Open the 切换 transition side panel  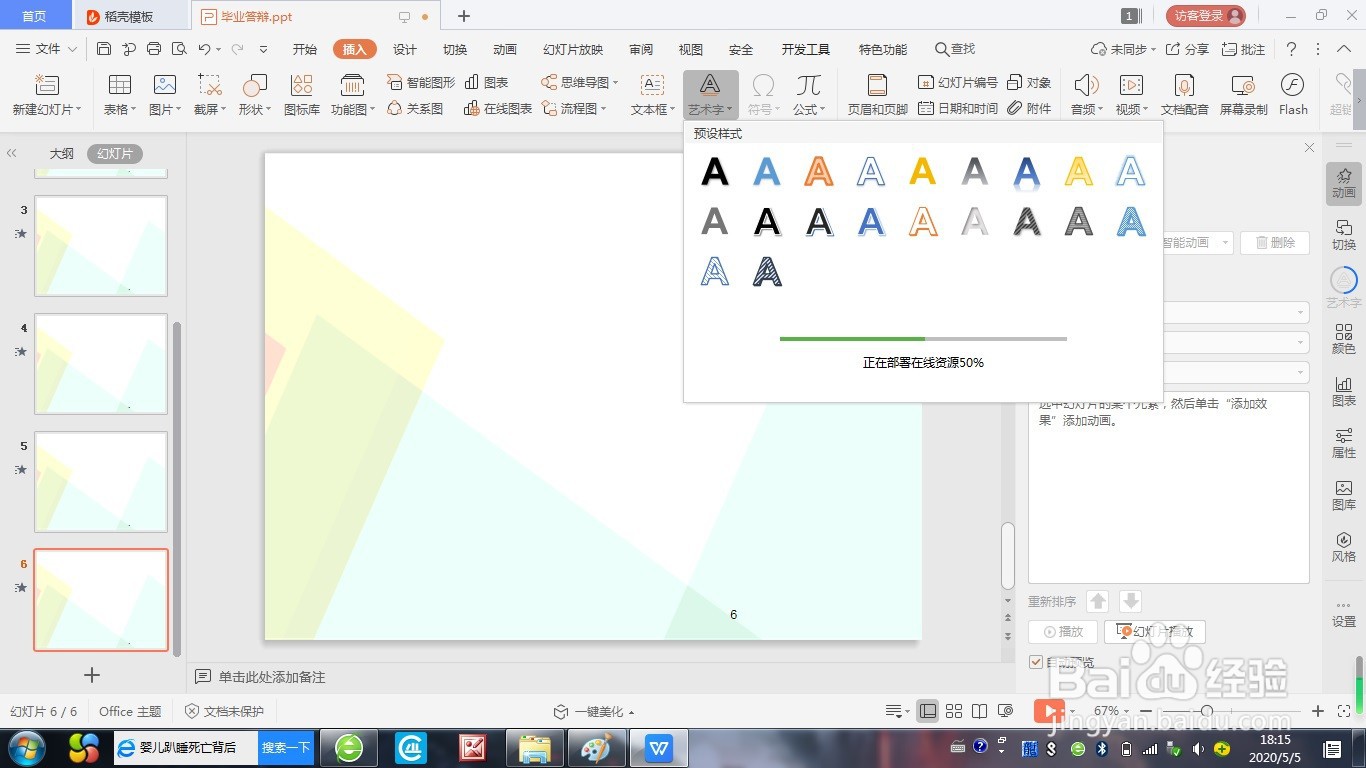click(x=1344, y=235)
